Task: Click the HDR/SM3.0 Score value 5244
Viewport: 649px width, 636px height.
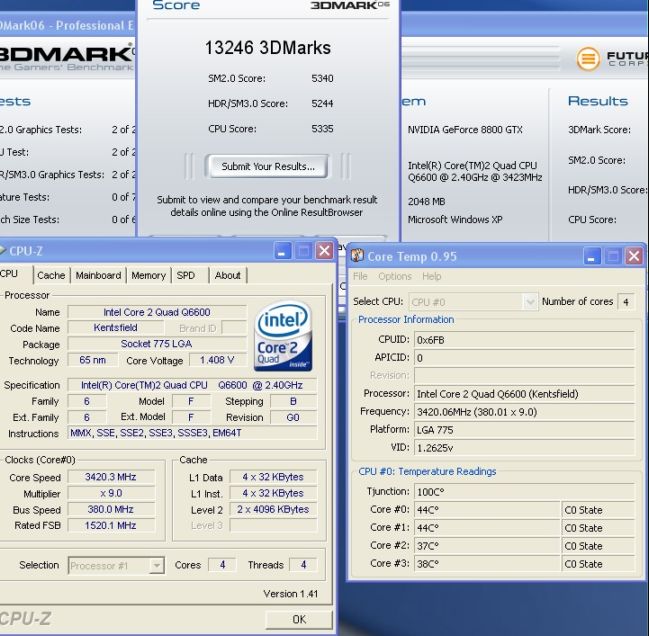Action: click(322, 103)
